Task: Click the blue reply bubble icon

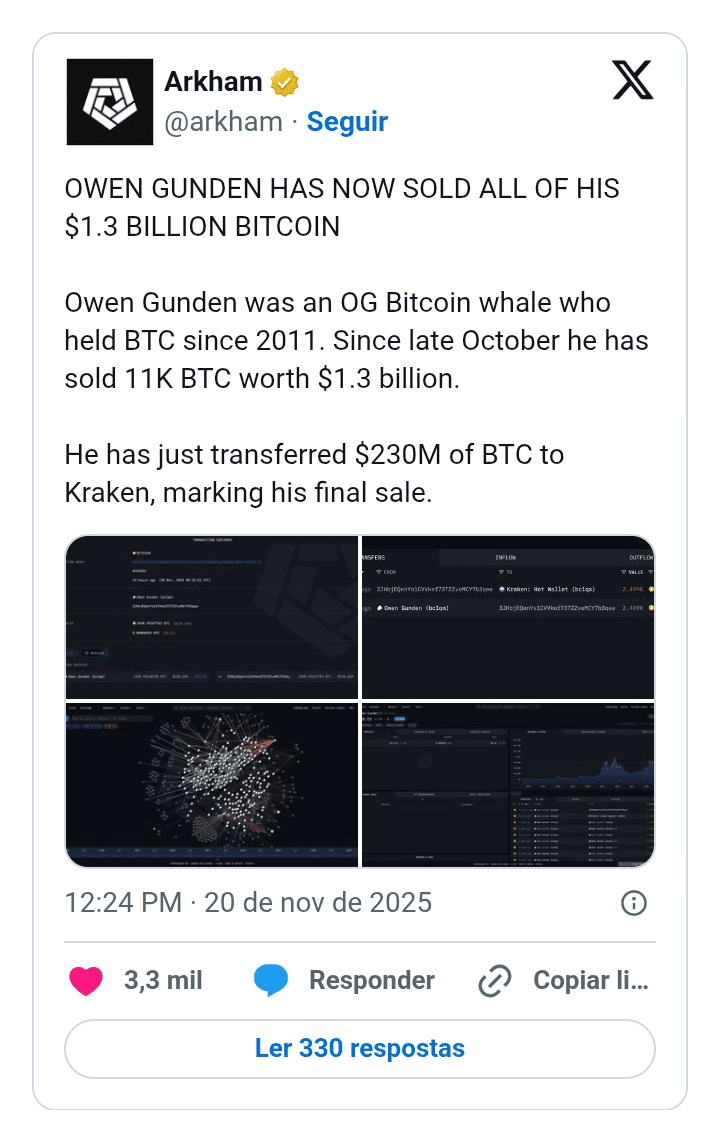Action: click(271, 980)
